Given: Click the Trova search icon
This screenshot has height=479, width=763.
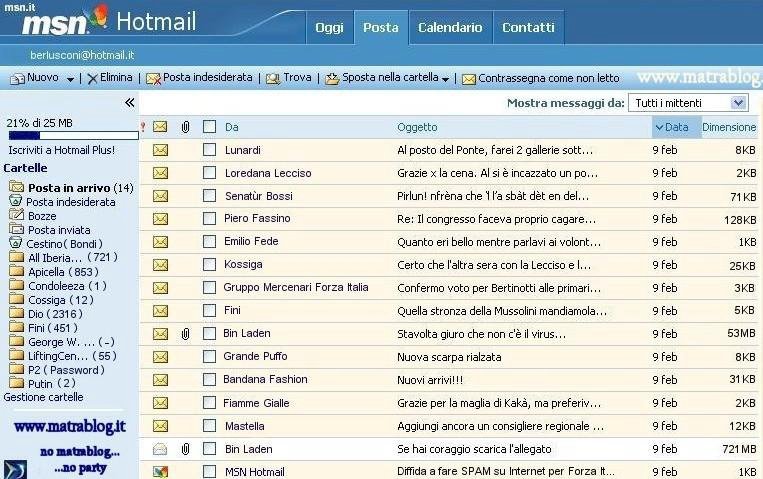Looking at the screenshot, I should pyautogui.click(x=273, y=78).
